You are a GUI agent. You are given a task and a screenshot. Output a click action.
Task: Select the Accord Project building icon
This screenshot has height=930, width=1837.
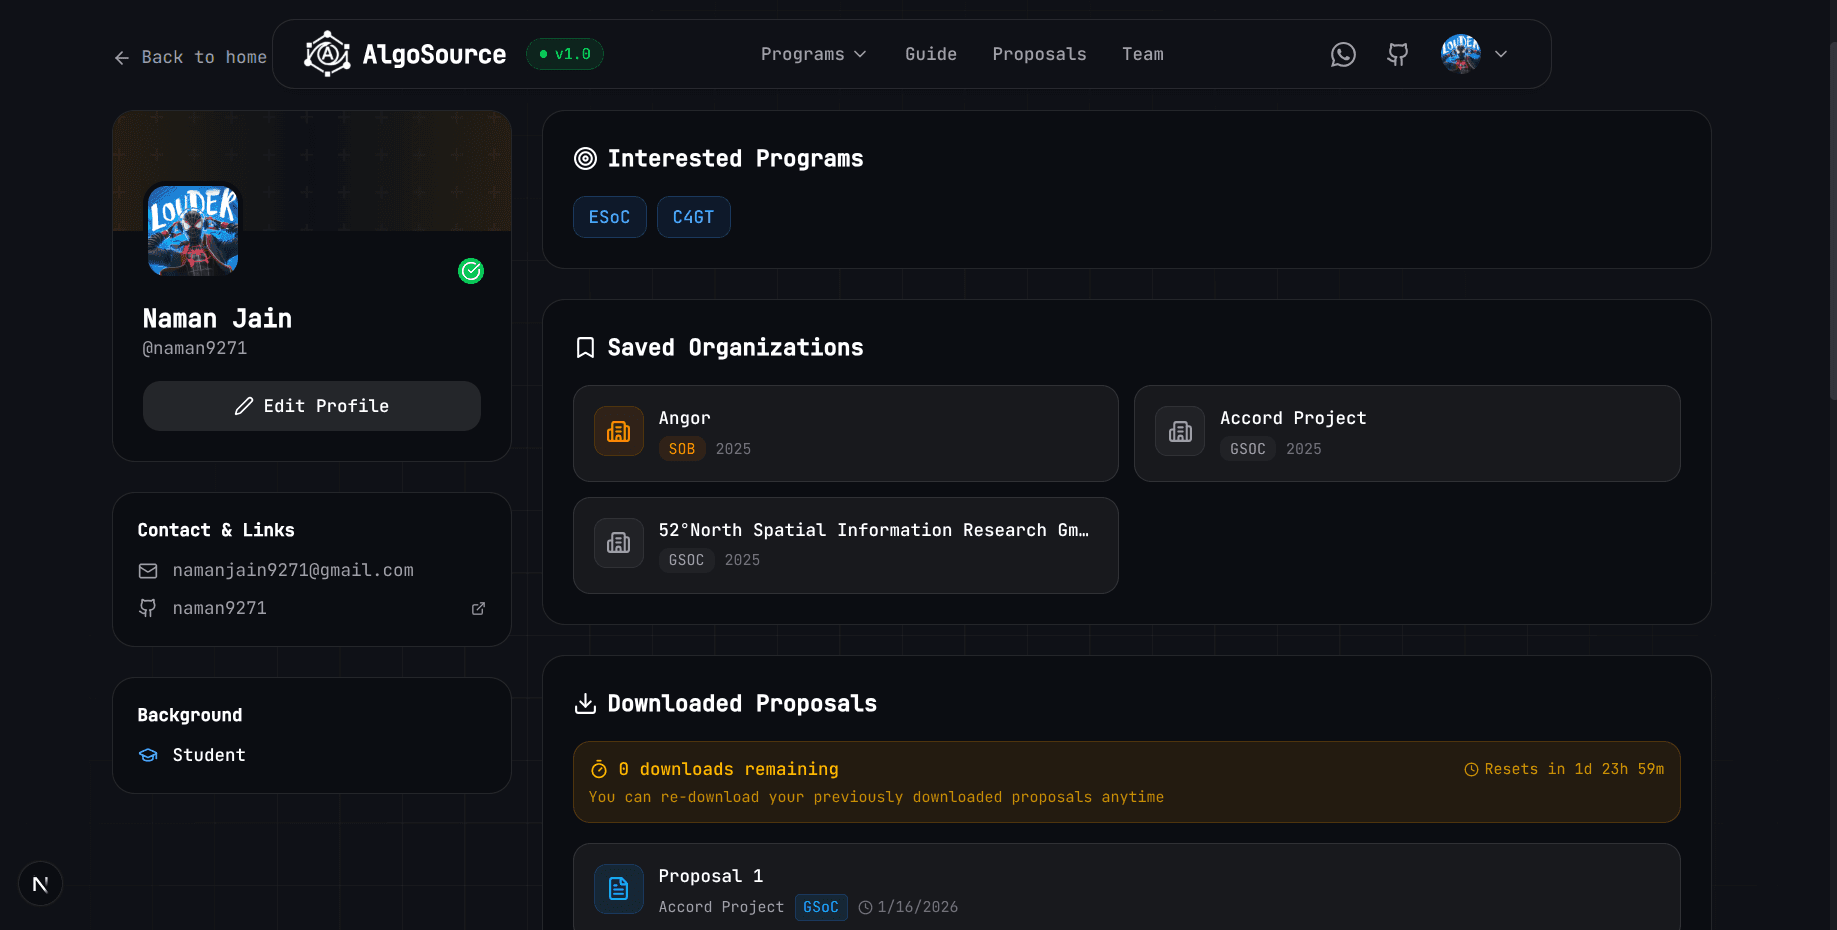(x=1180, y=431)
